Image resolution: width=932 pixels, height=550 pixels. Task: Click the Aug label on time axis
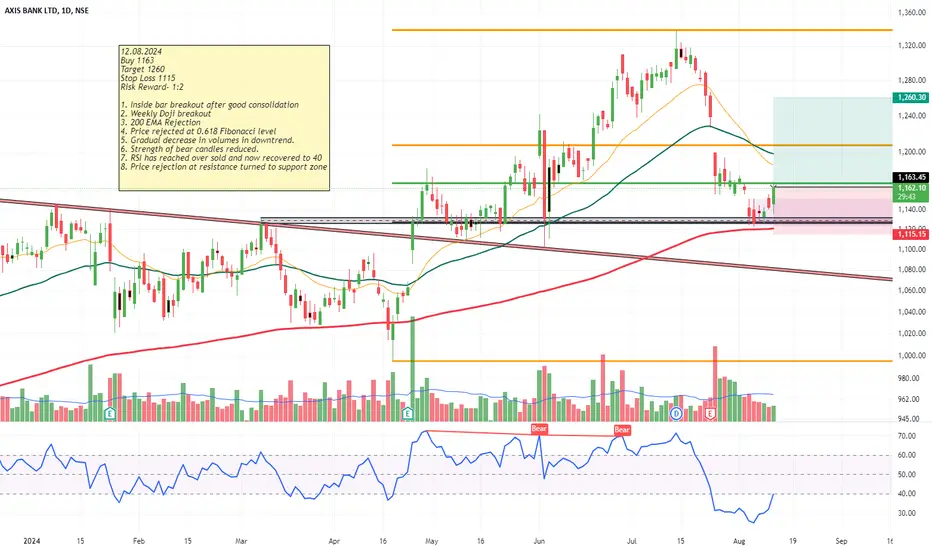pyautogui.click(x=739, y=541)
